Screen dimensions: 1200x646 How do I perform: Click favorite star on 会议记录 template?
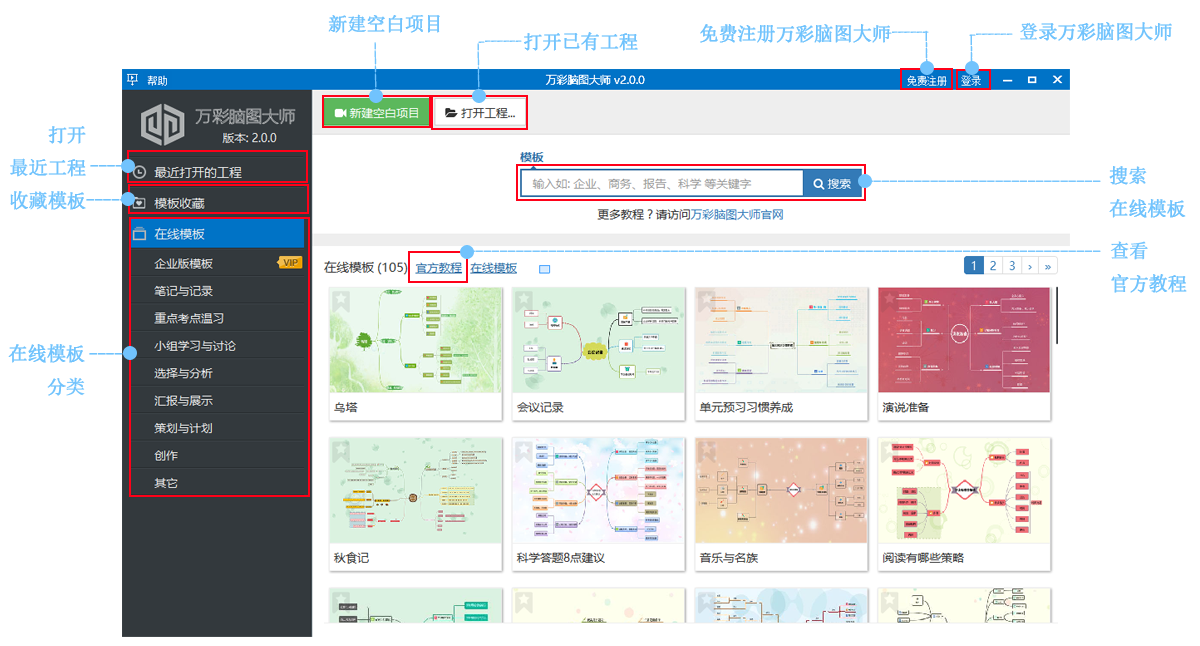click(525, 300)
